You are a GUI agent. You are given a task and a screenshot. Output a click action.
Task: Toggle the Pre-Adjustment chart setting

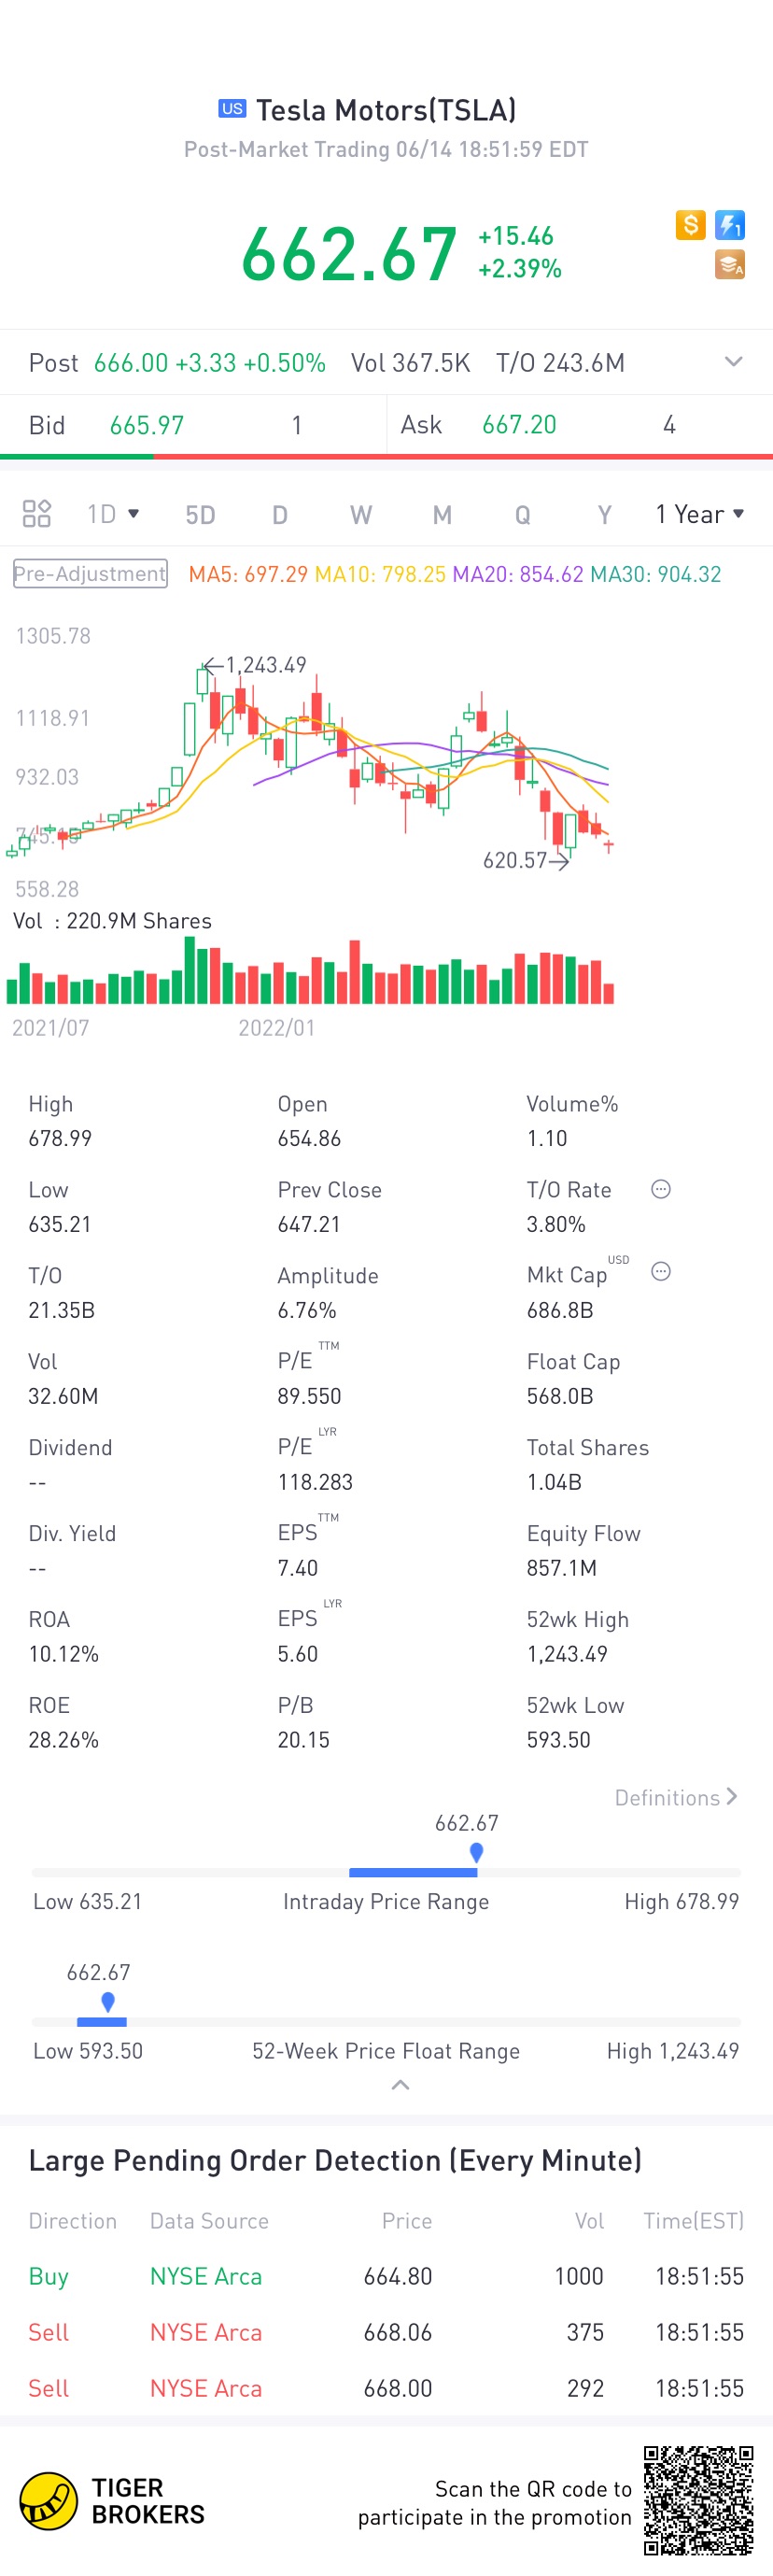(90, 574)
